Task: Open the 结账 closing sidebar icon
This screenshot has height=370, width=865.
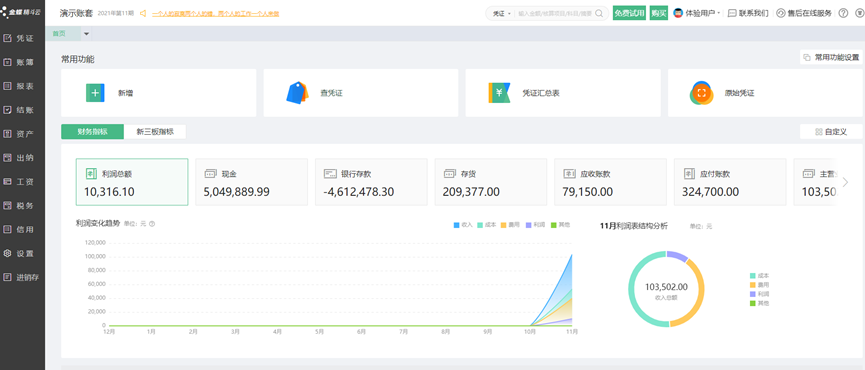Action: coord(7,110)
